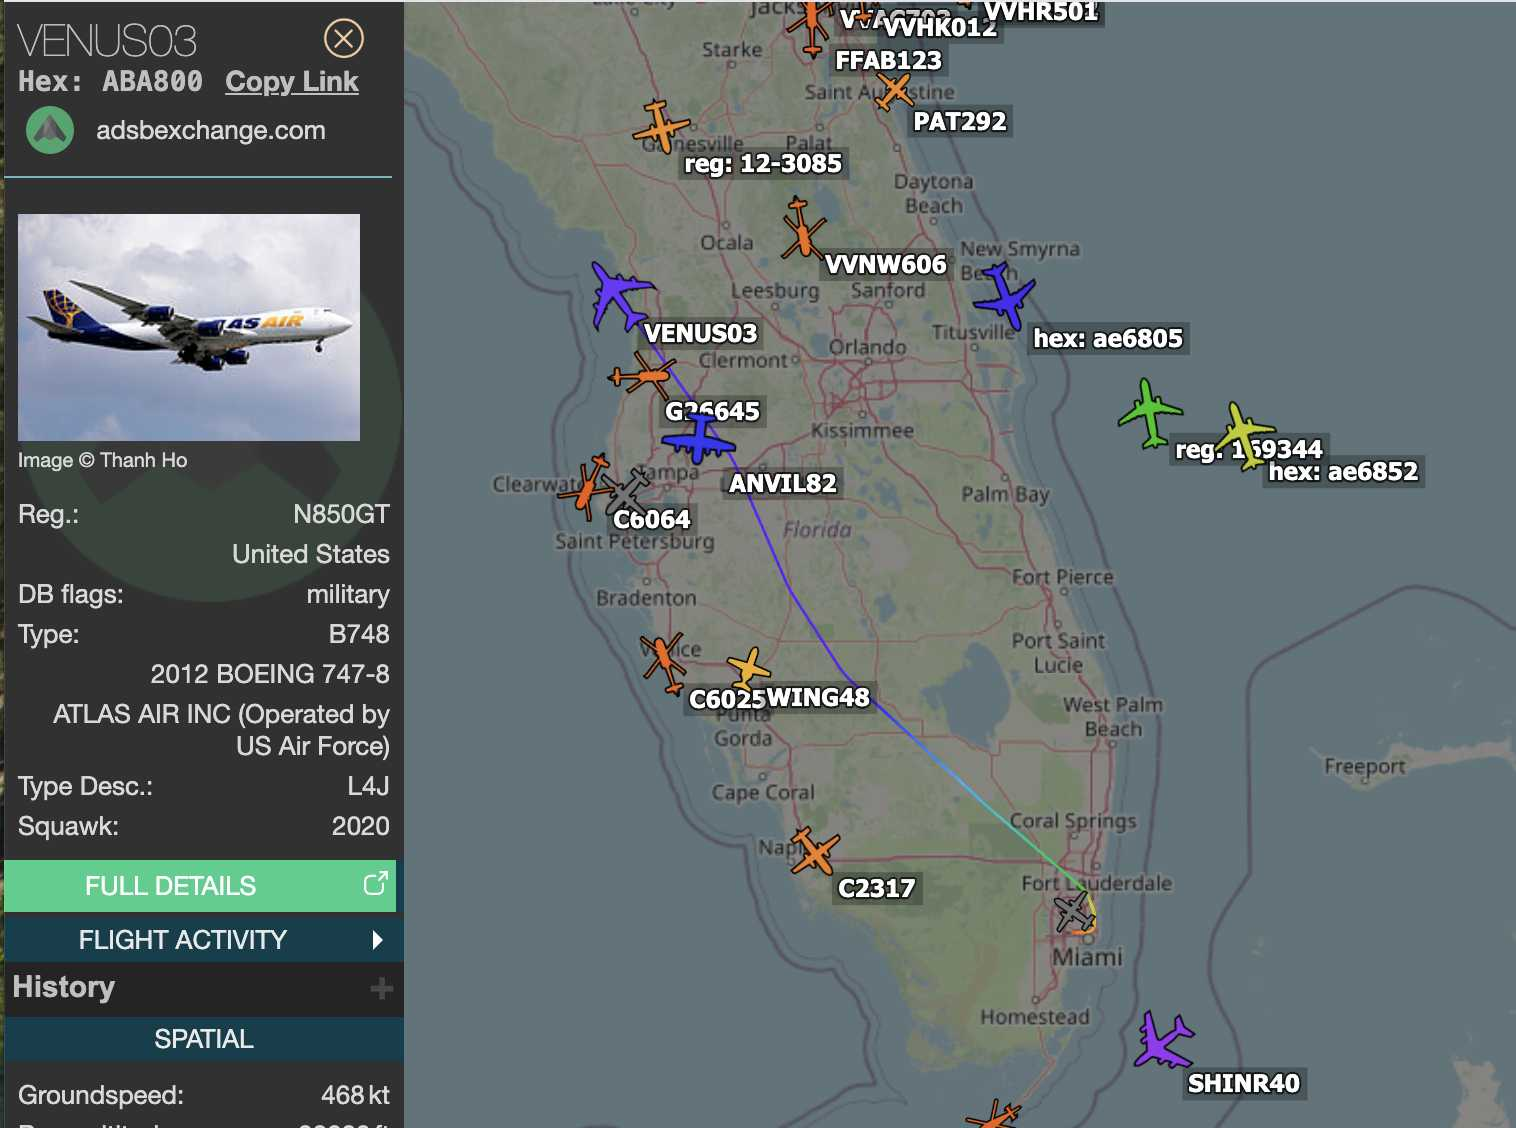This screenshot has height=1128, width=1516.
Task: Select the orange aircraft labeled reg: 12-3085
Action: 660,127
